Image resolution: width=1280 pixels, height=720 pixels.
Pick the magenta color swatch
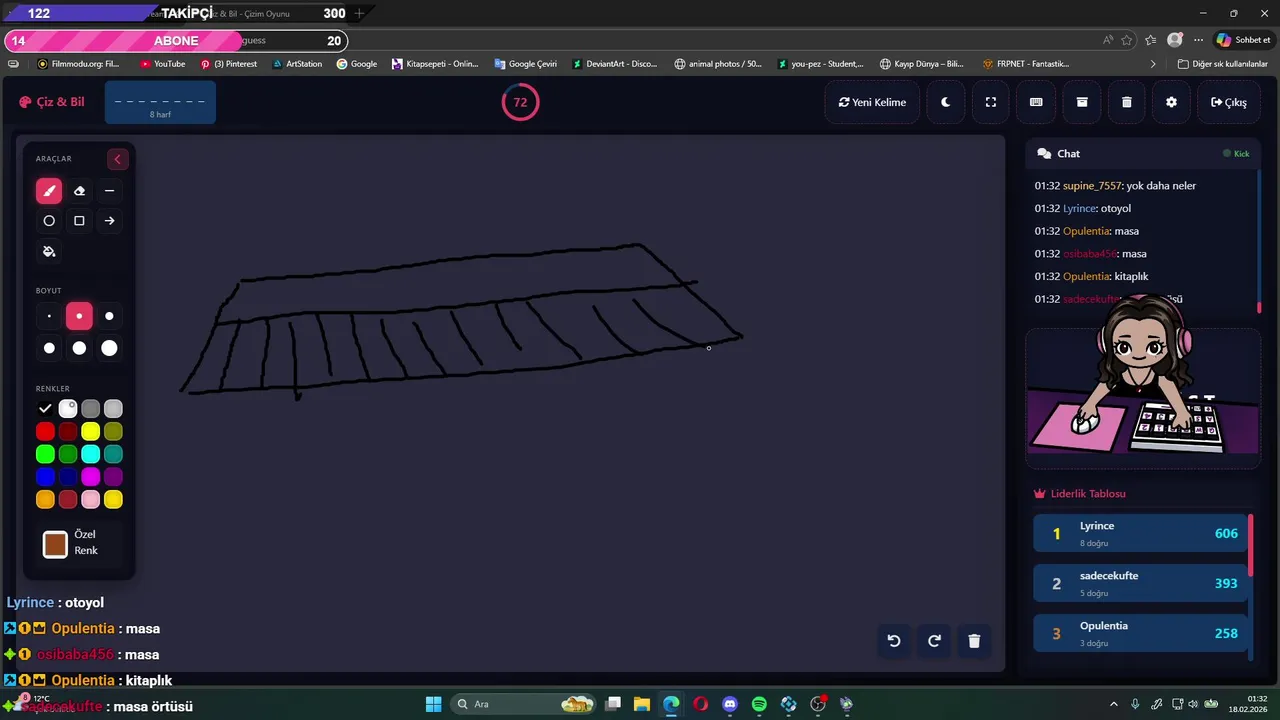pyautogui.click(x=91, y=477)
